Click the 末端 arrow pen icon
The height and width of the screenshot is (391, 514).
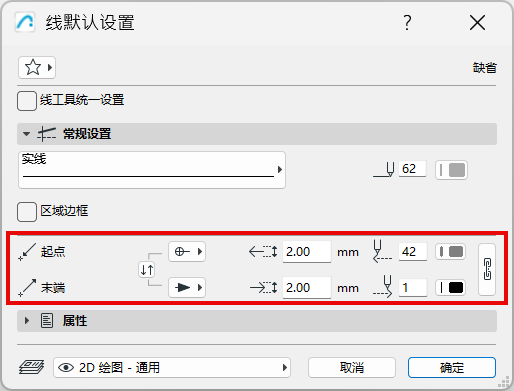[382, 287]
